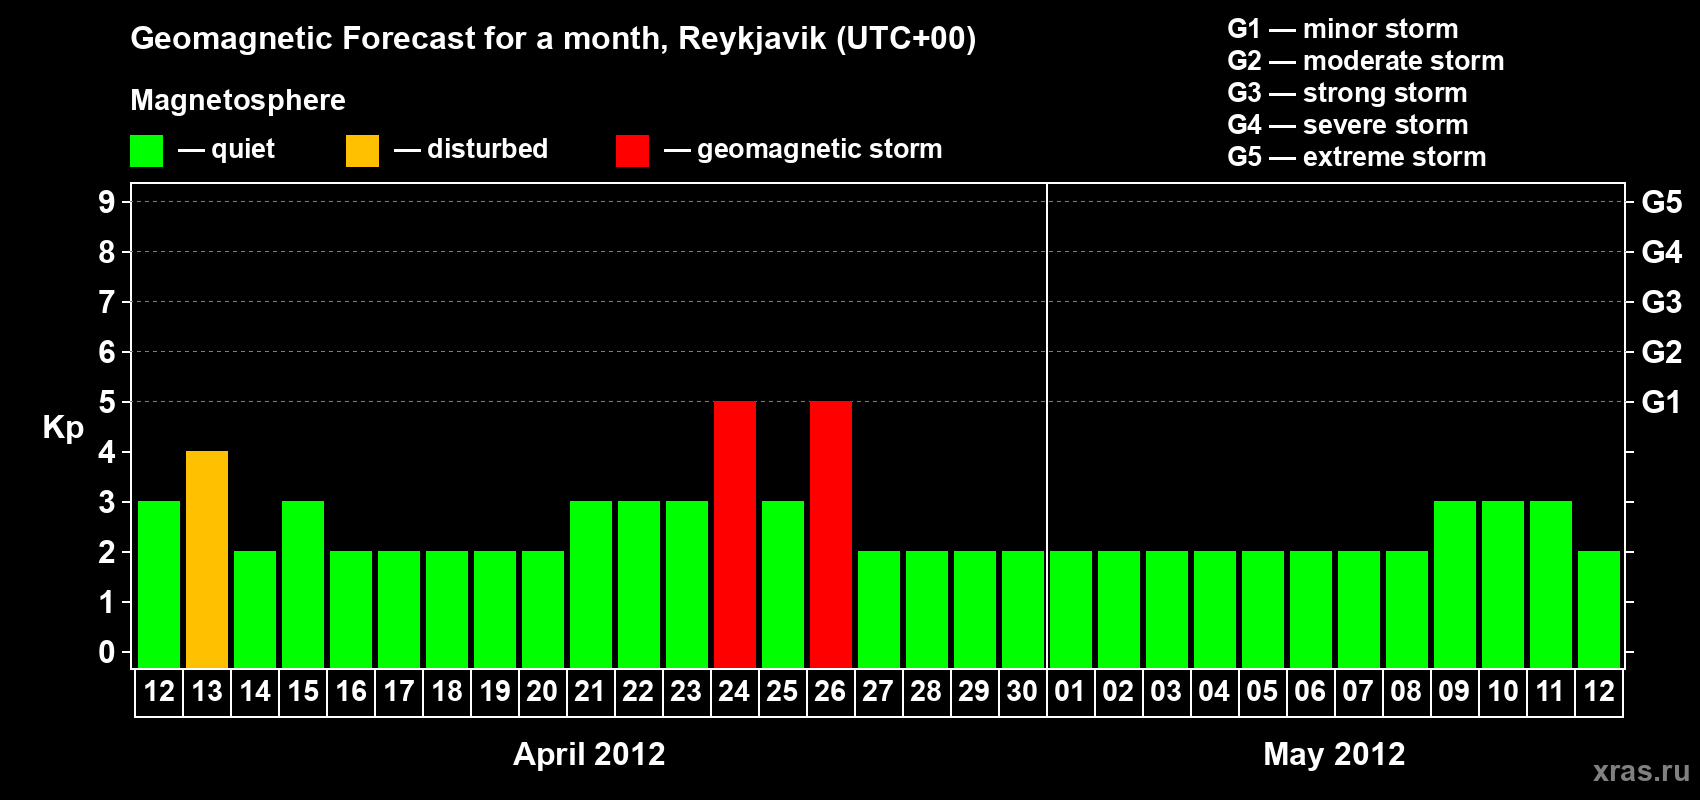This screenshot has width=1700, height=800.
Task: Click the green bar for April 12
Action: (159, 584)
